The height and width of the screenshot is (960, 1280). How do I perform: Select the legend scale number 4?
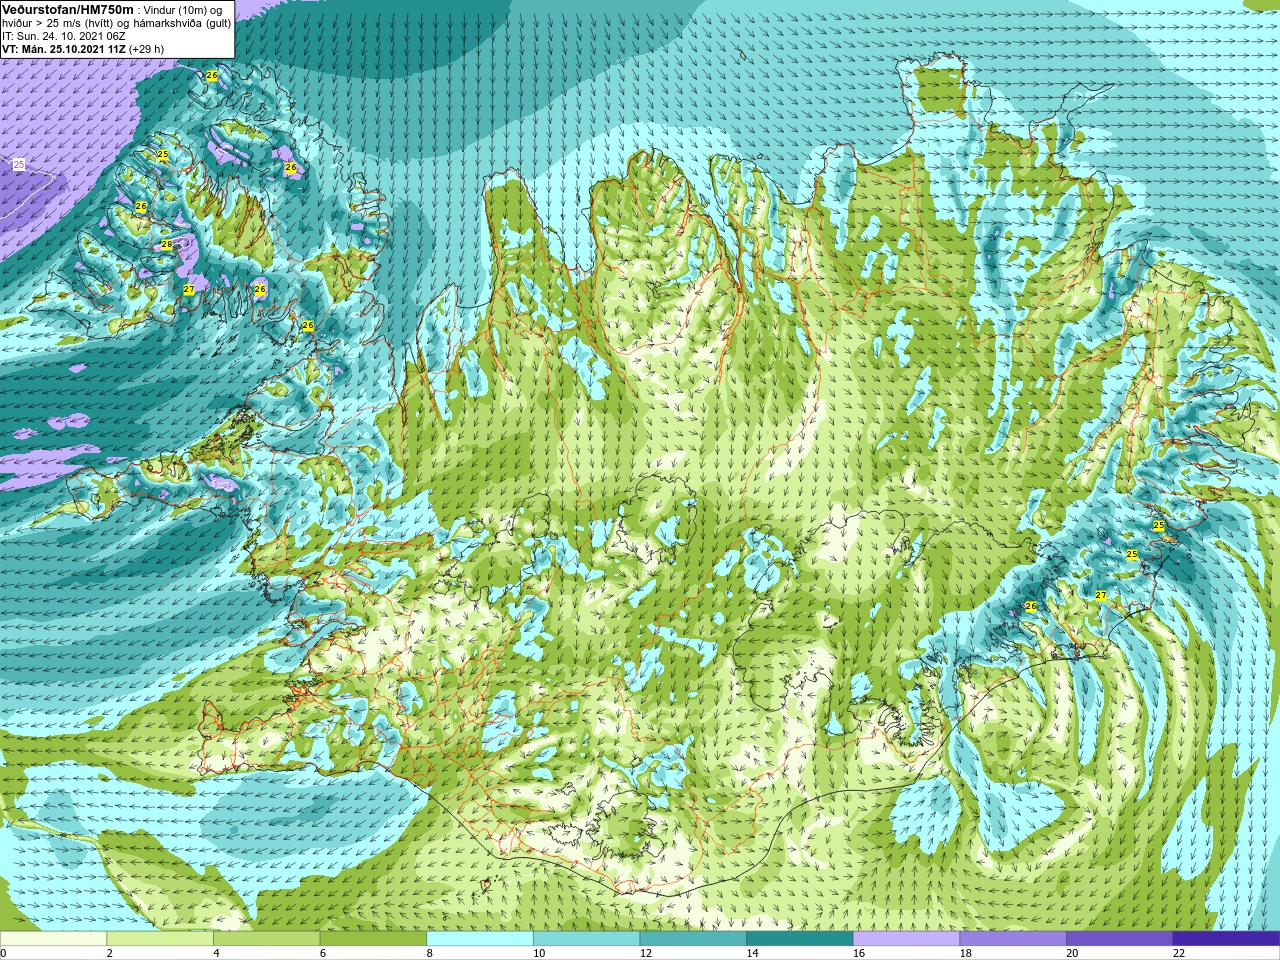click(x=216, y=953)
